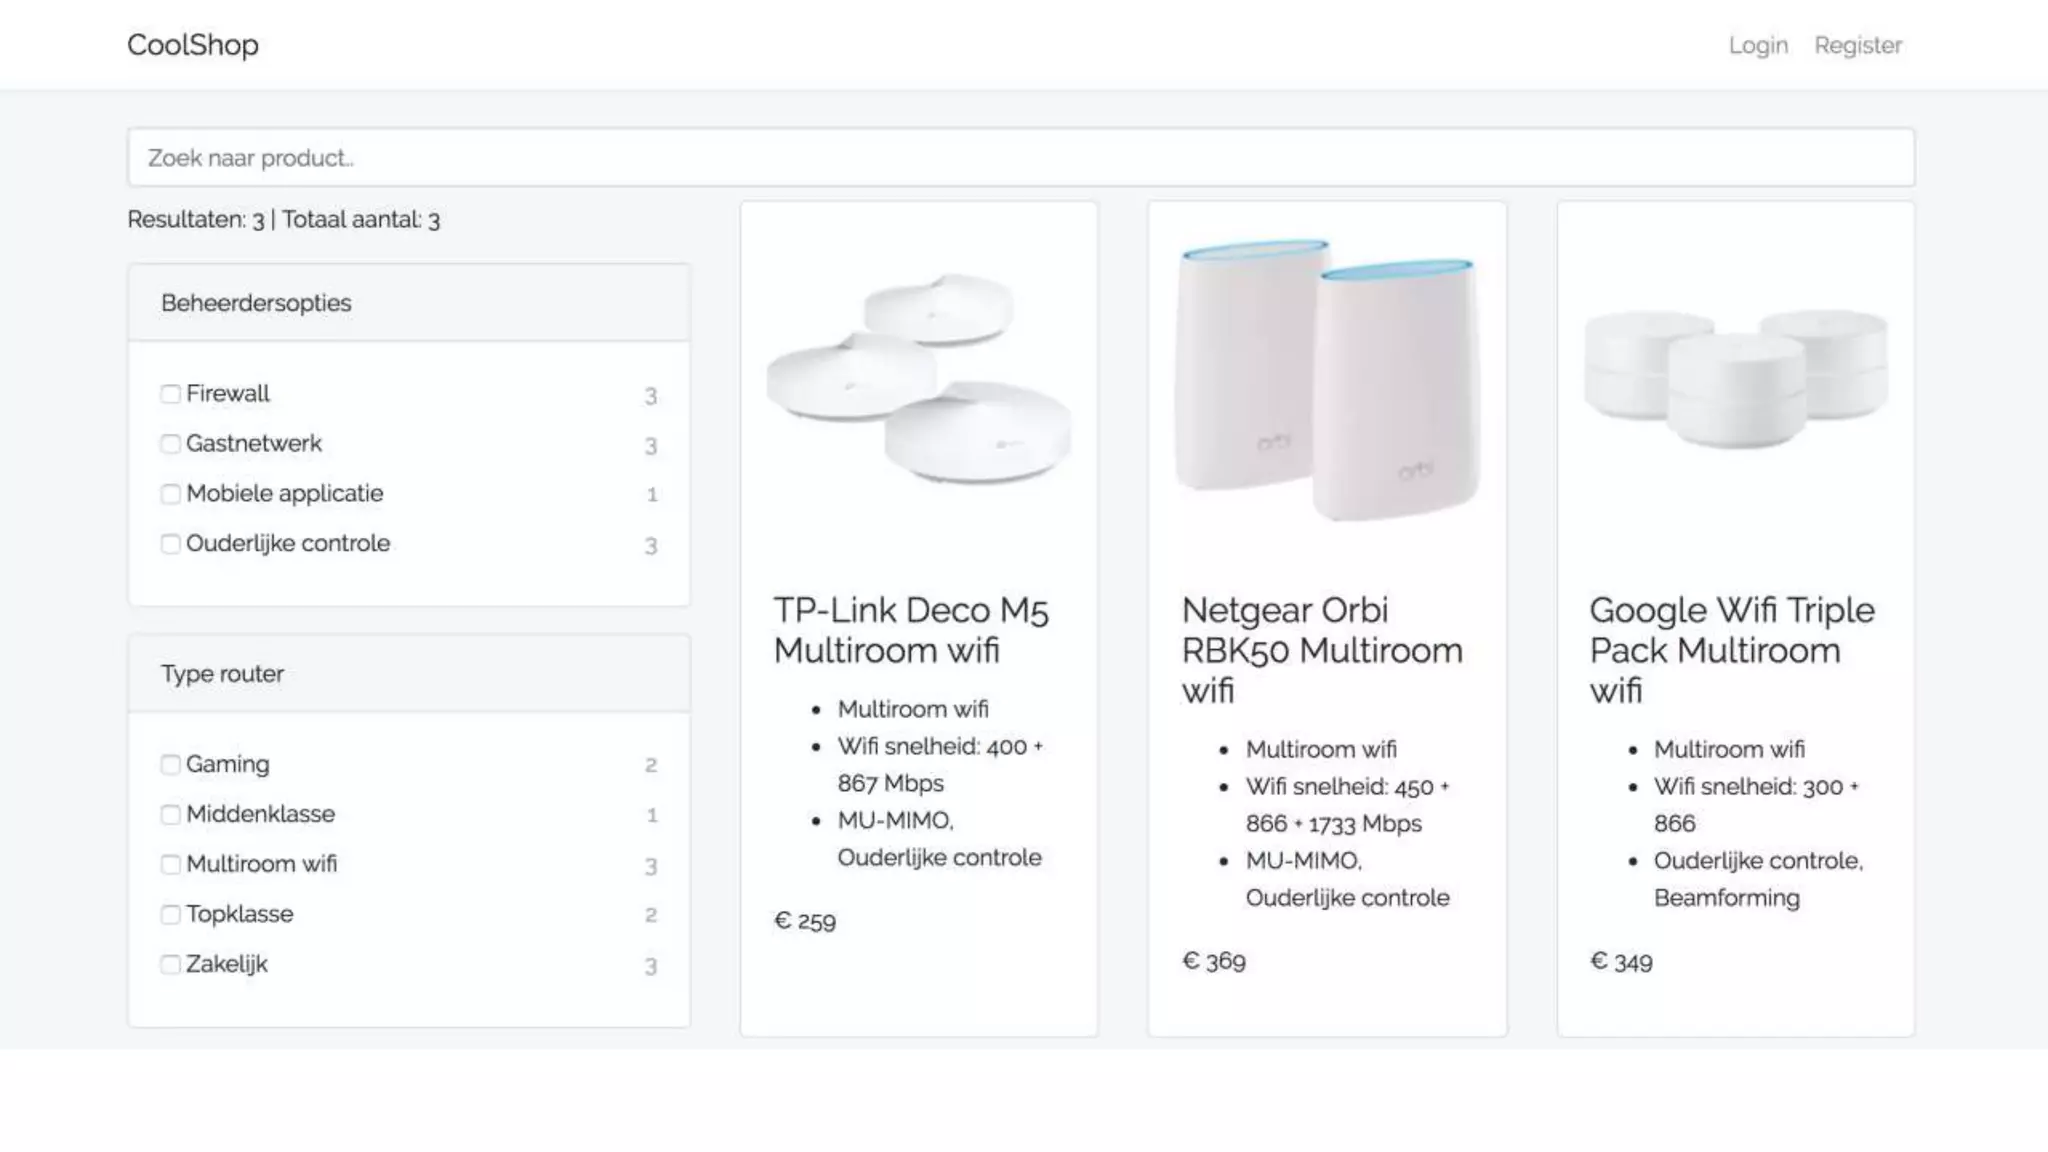
Task: Enable the Multiroom wifi filter checkbox
Action: (x=171, y=865)
